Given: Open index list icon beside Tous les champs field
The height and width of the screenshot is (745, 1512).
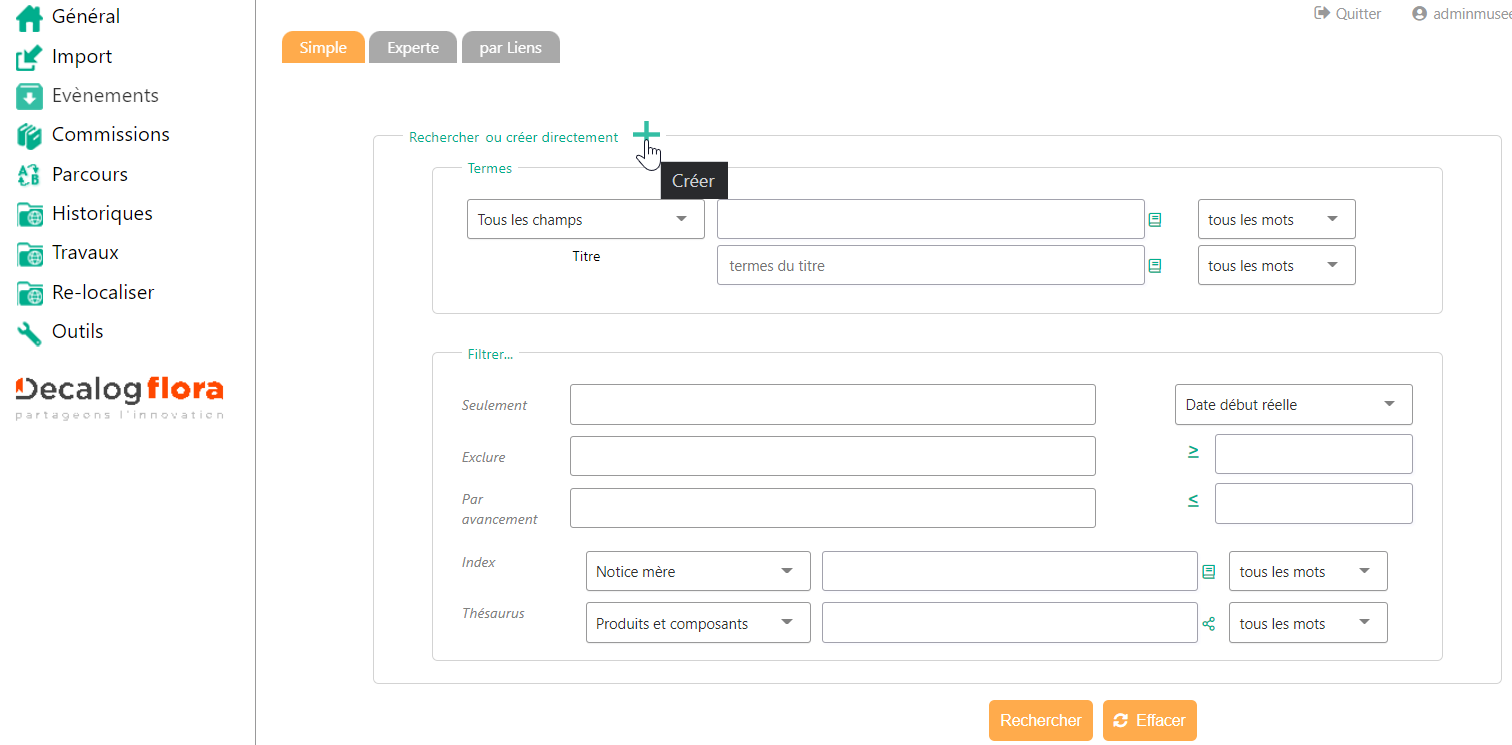Looking at the screenshot, I should point(1155,220).
